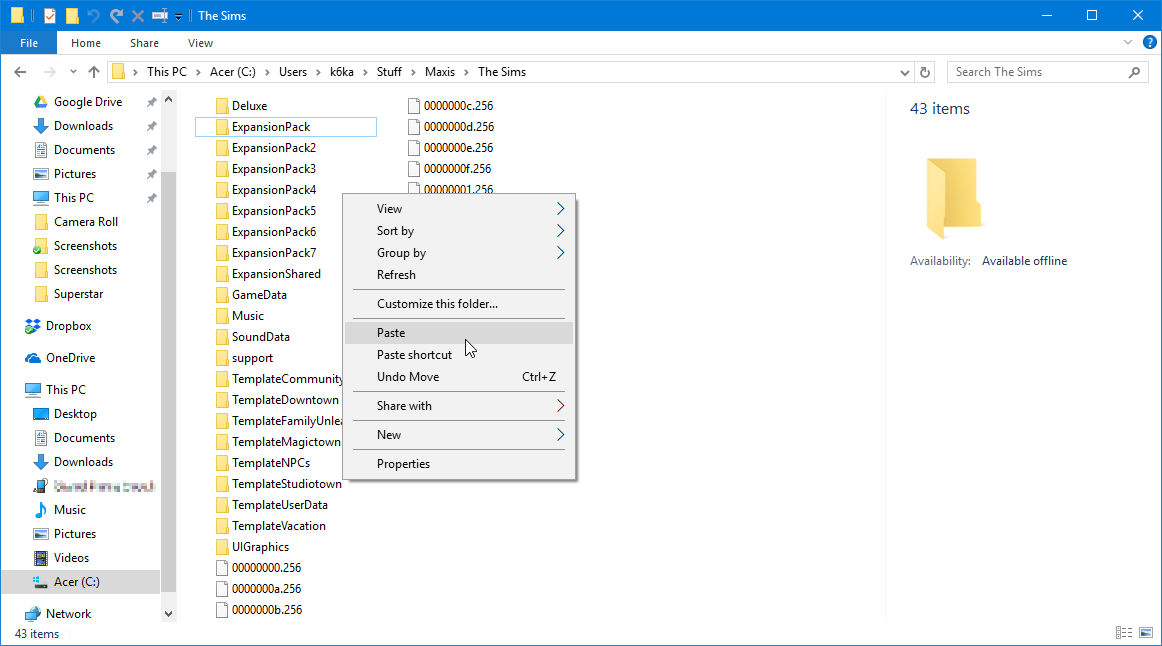
Task: Select the Music folder icon in file list
Action: click(223, 316)
